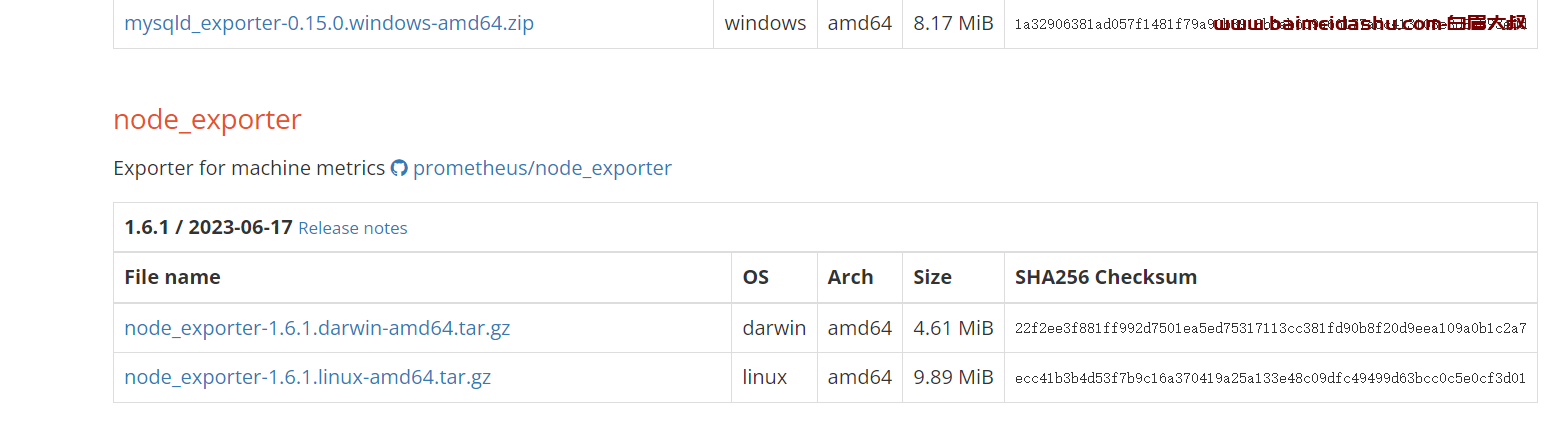Click the linux OS cell
The image size is (1555, 424).
point(765,378)
